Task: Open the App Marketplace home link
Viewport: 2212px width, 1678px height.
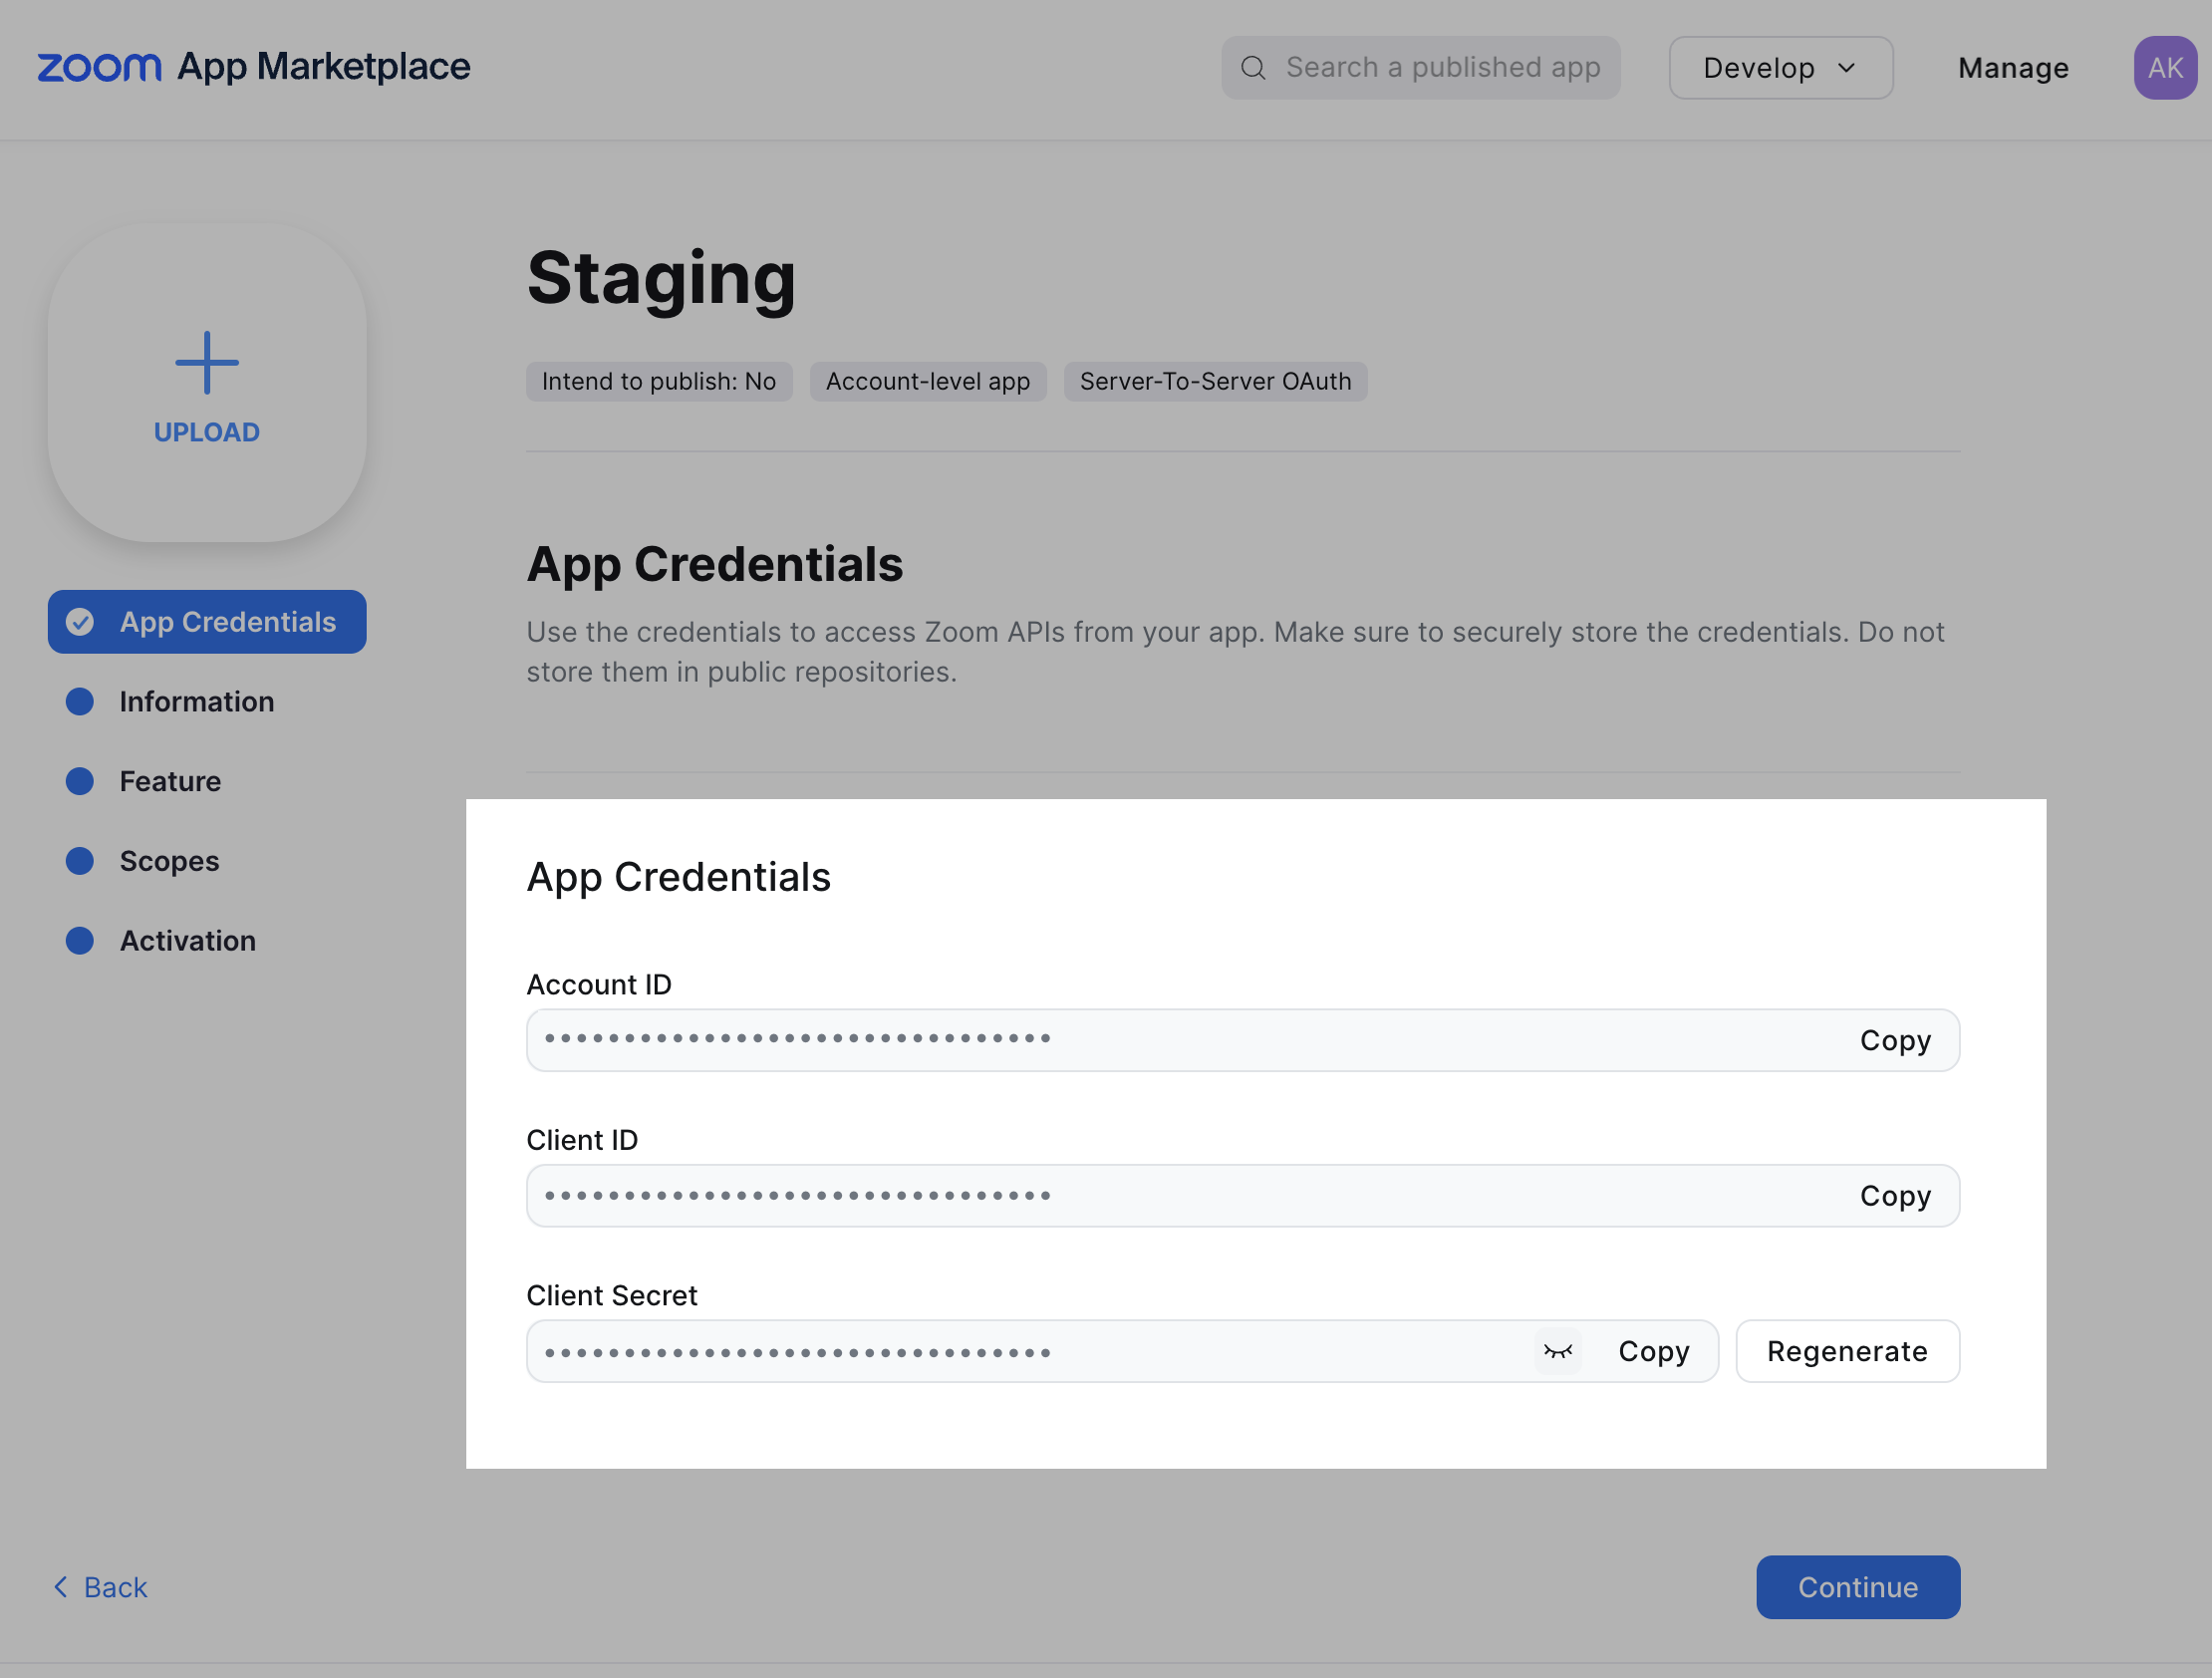Action: (323, 67)
